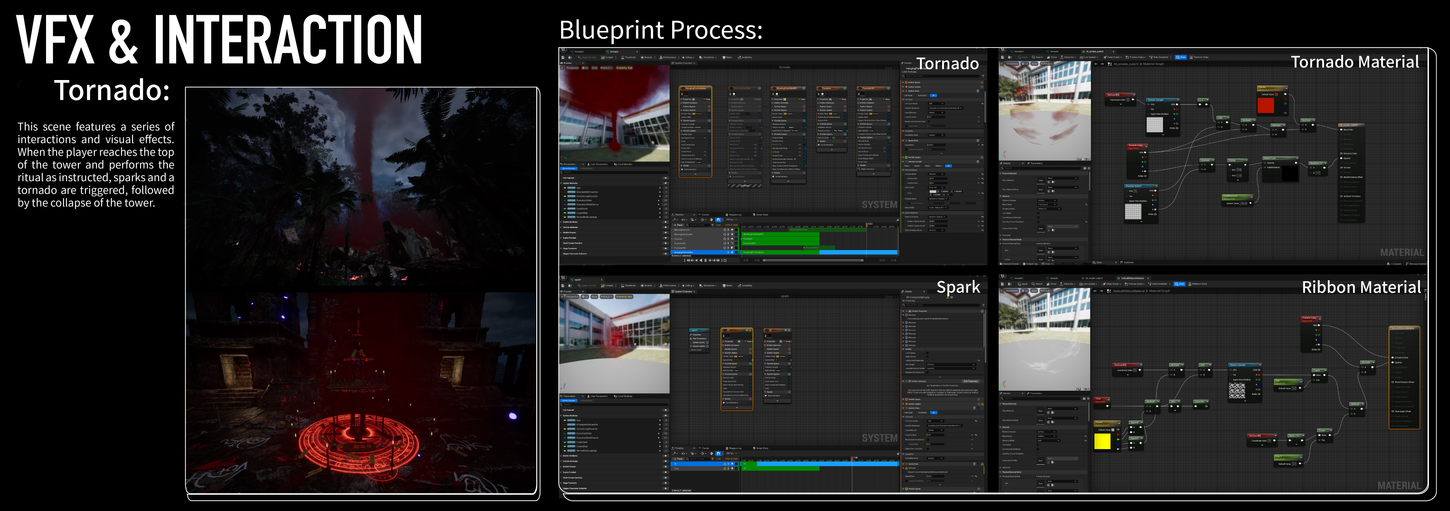Screen dimensions: 1450x511
Task: Click Scalability in the Tornado editor toolbar
Action: pos(745,57)
